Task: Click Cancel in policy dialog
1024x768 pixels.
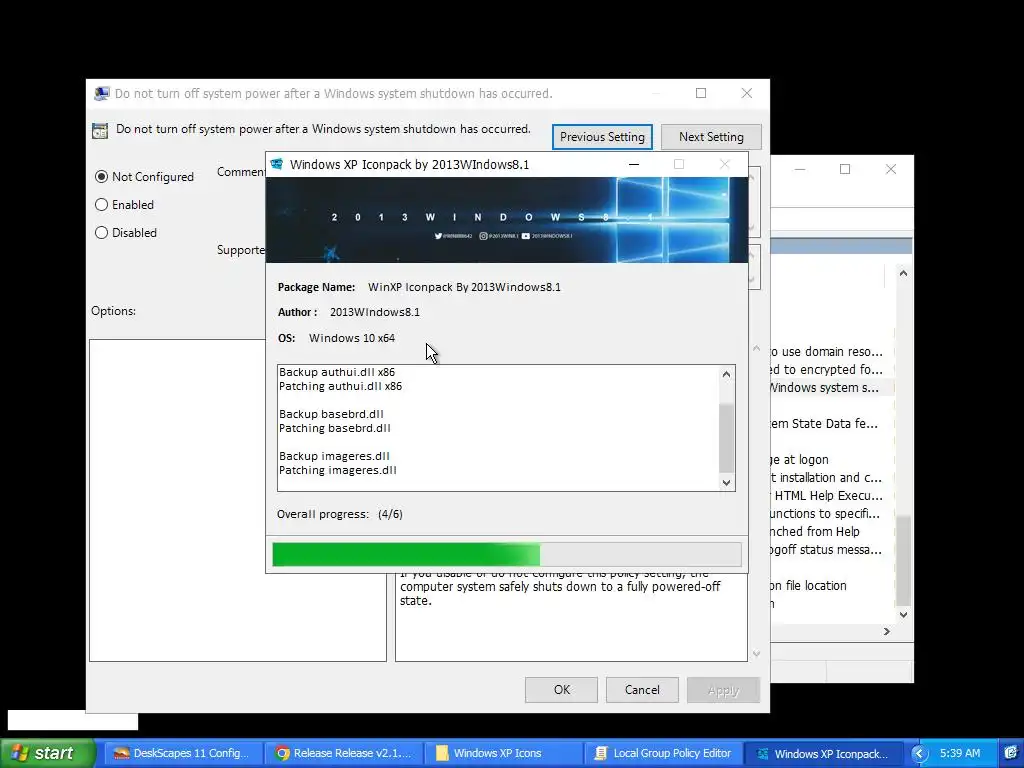Action: pos(642,690)
